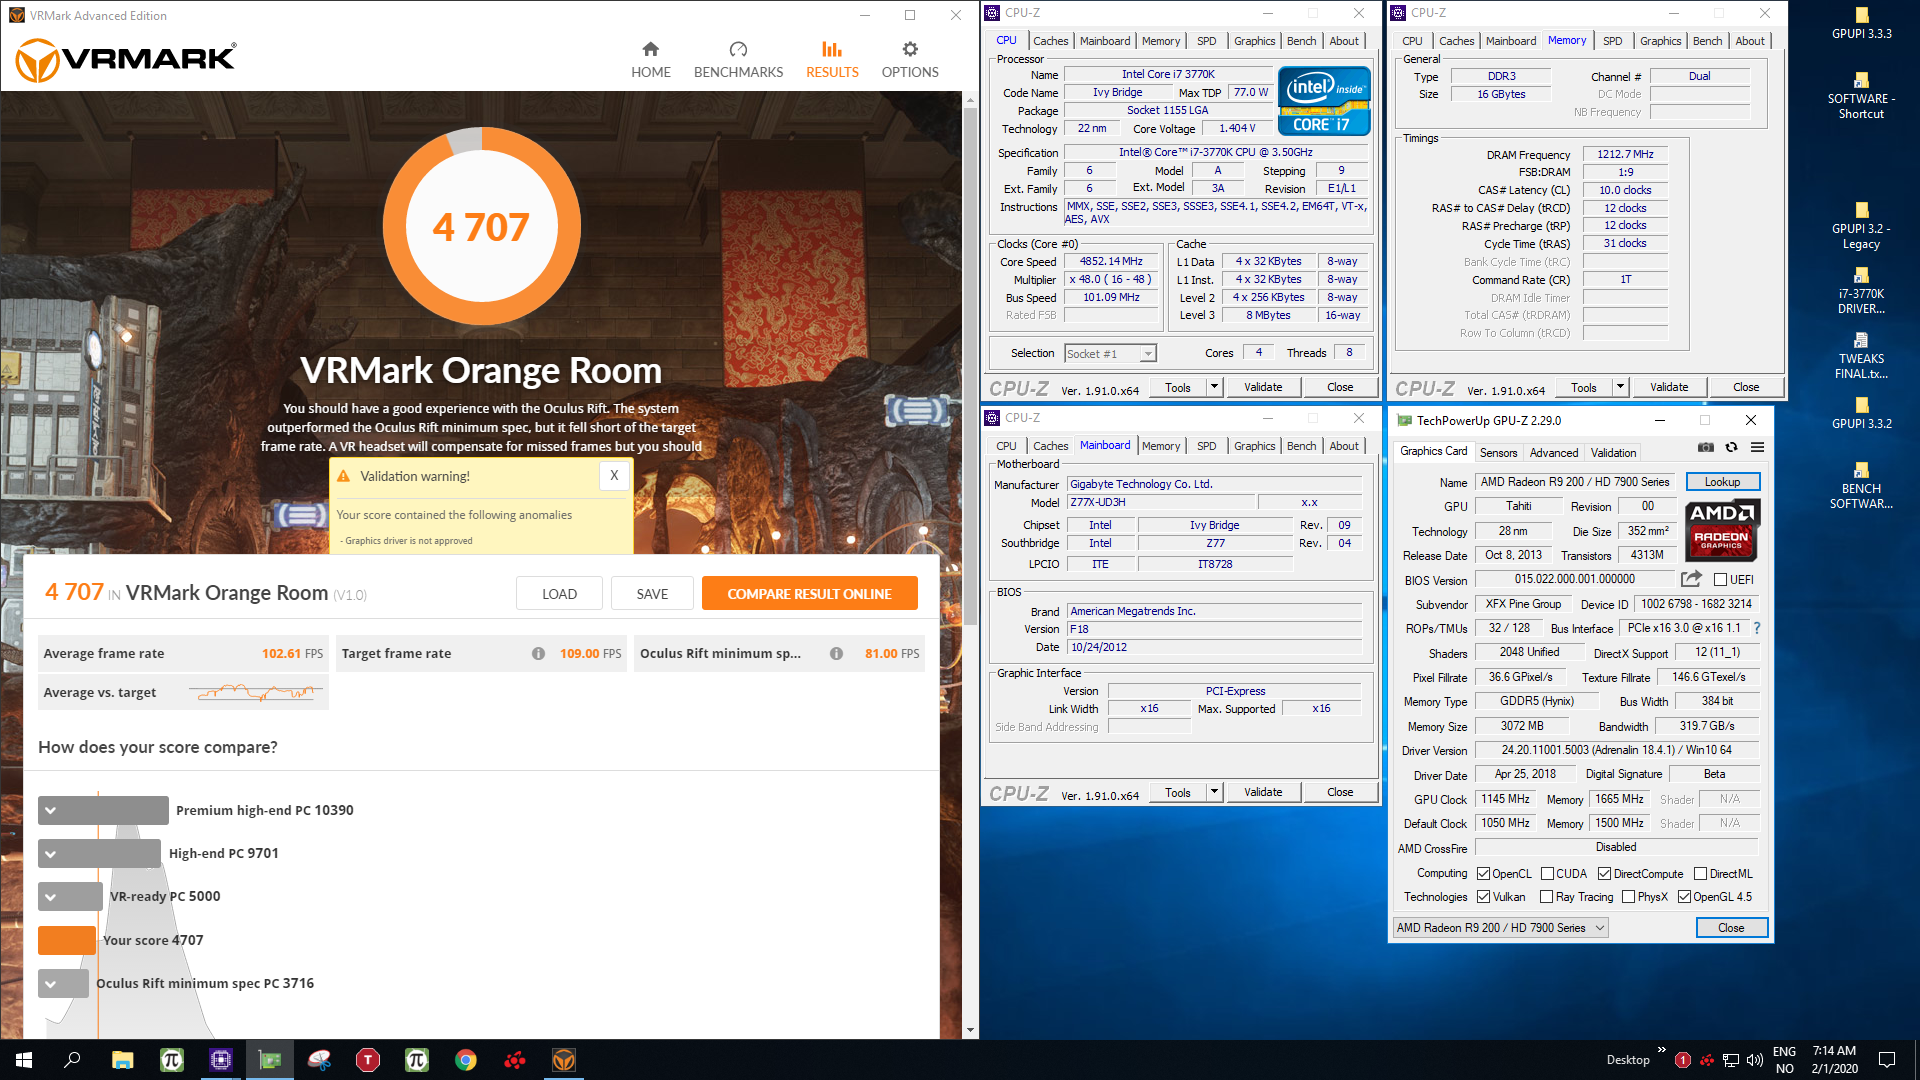This screenshot has width=1920, height=1080.
Task: Toggle the OpenGL 4.5 checkbox
Action: click(x=1685, y=897)
